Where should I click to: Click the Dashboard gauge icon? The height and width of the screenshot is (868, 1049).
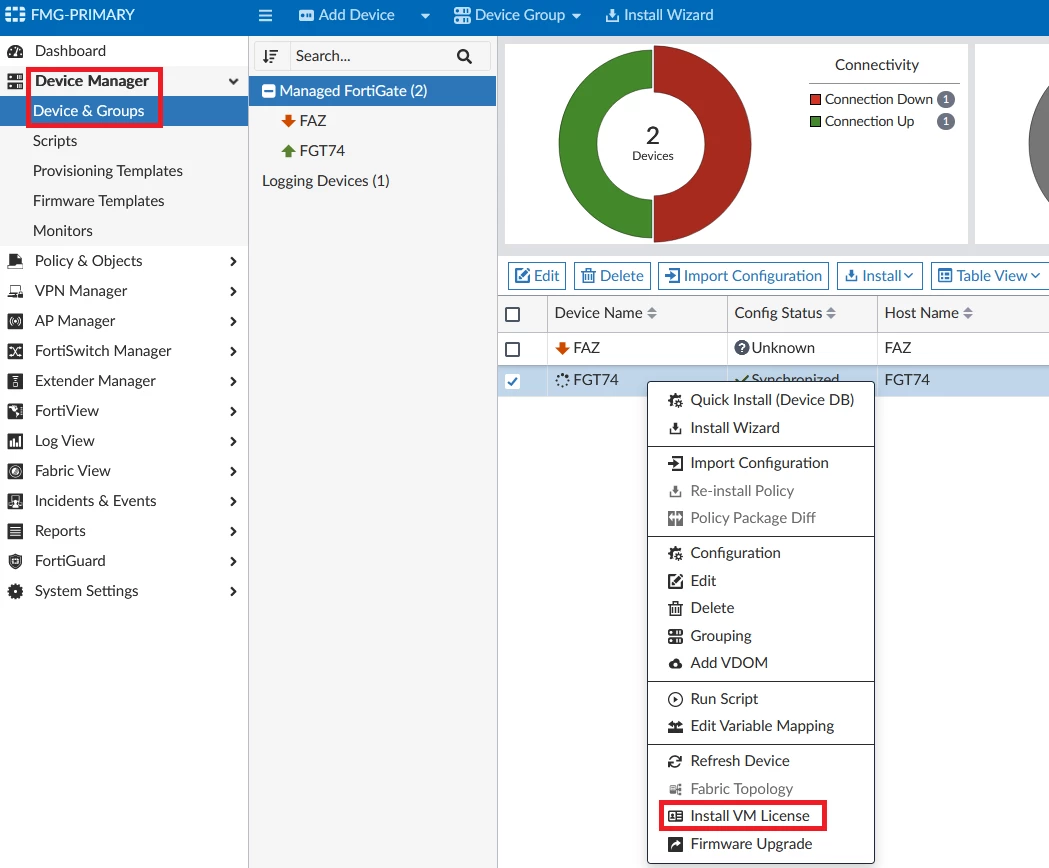pos(15,52)
